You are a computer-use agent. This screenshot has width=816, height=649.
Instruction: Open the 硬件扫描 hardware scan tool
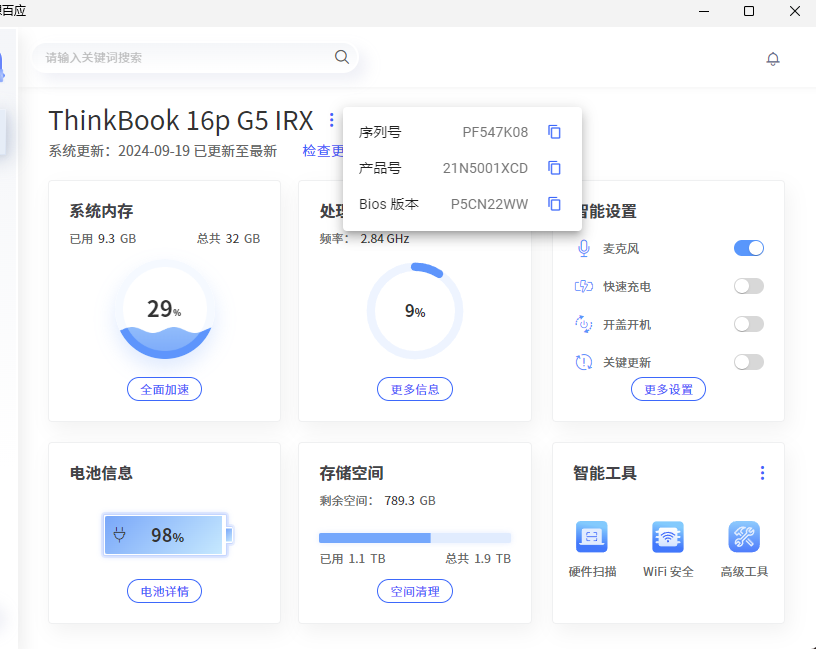592,537
